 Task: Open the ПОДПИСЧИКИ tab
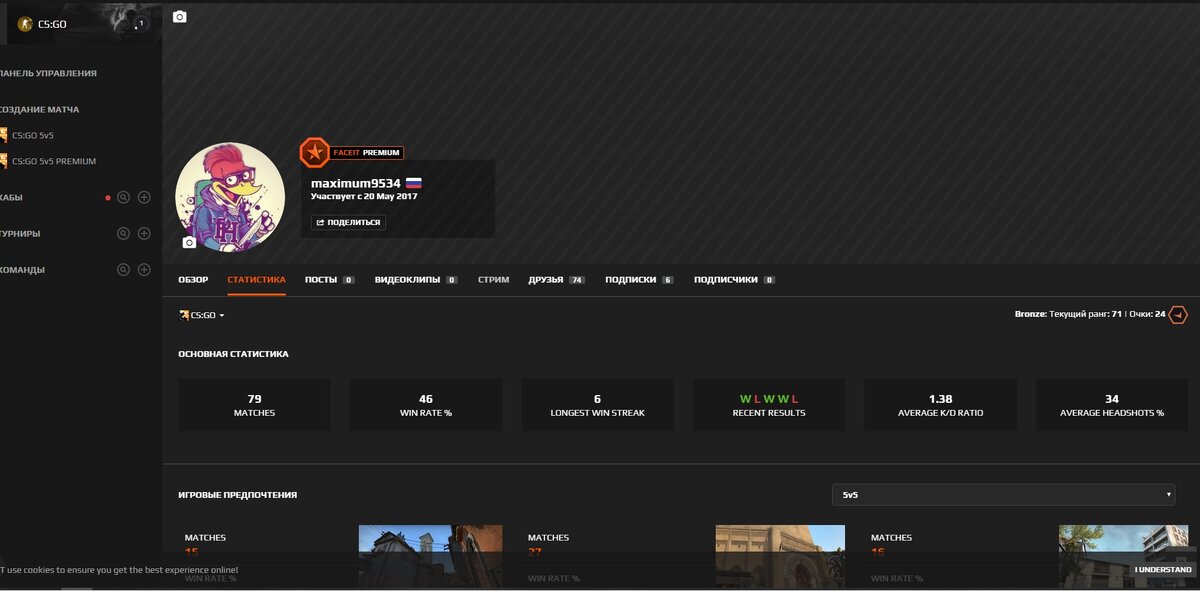pos(734,279)
